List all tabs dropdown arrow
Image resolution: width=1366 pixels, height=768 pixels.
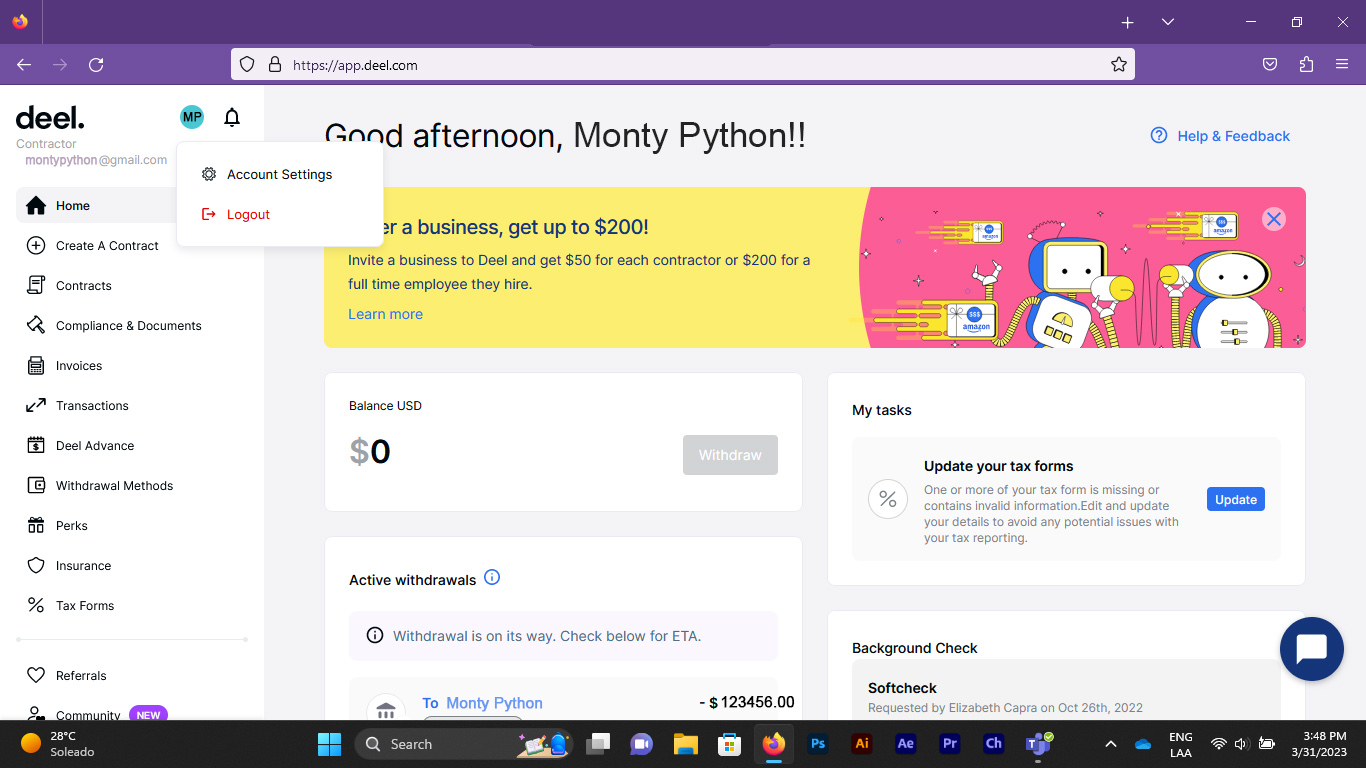coord(1167,22)
